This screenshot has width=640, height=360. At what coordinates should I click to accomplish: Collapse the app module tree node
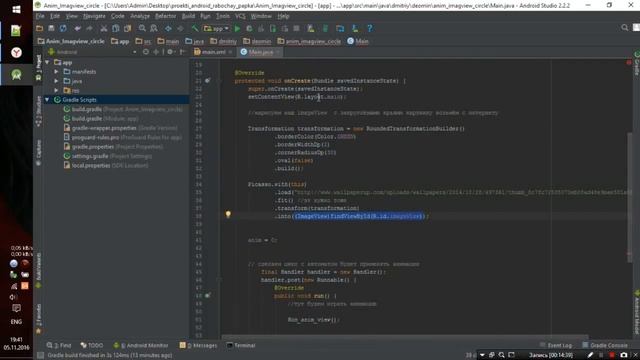[47, 62]
